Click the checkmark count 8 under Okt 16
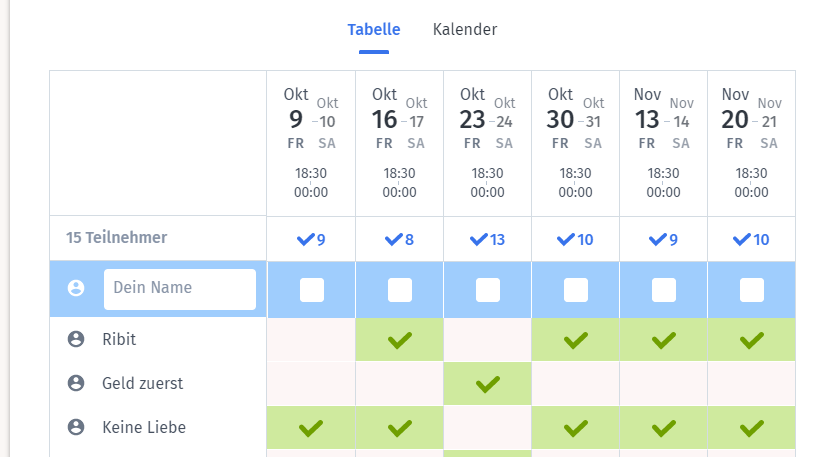Screen dimensions: 826x457 click(x=399, y=240)
